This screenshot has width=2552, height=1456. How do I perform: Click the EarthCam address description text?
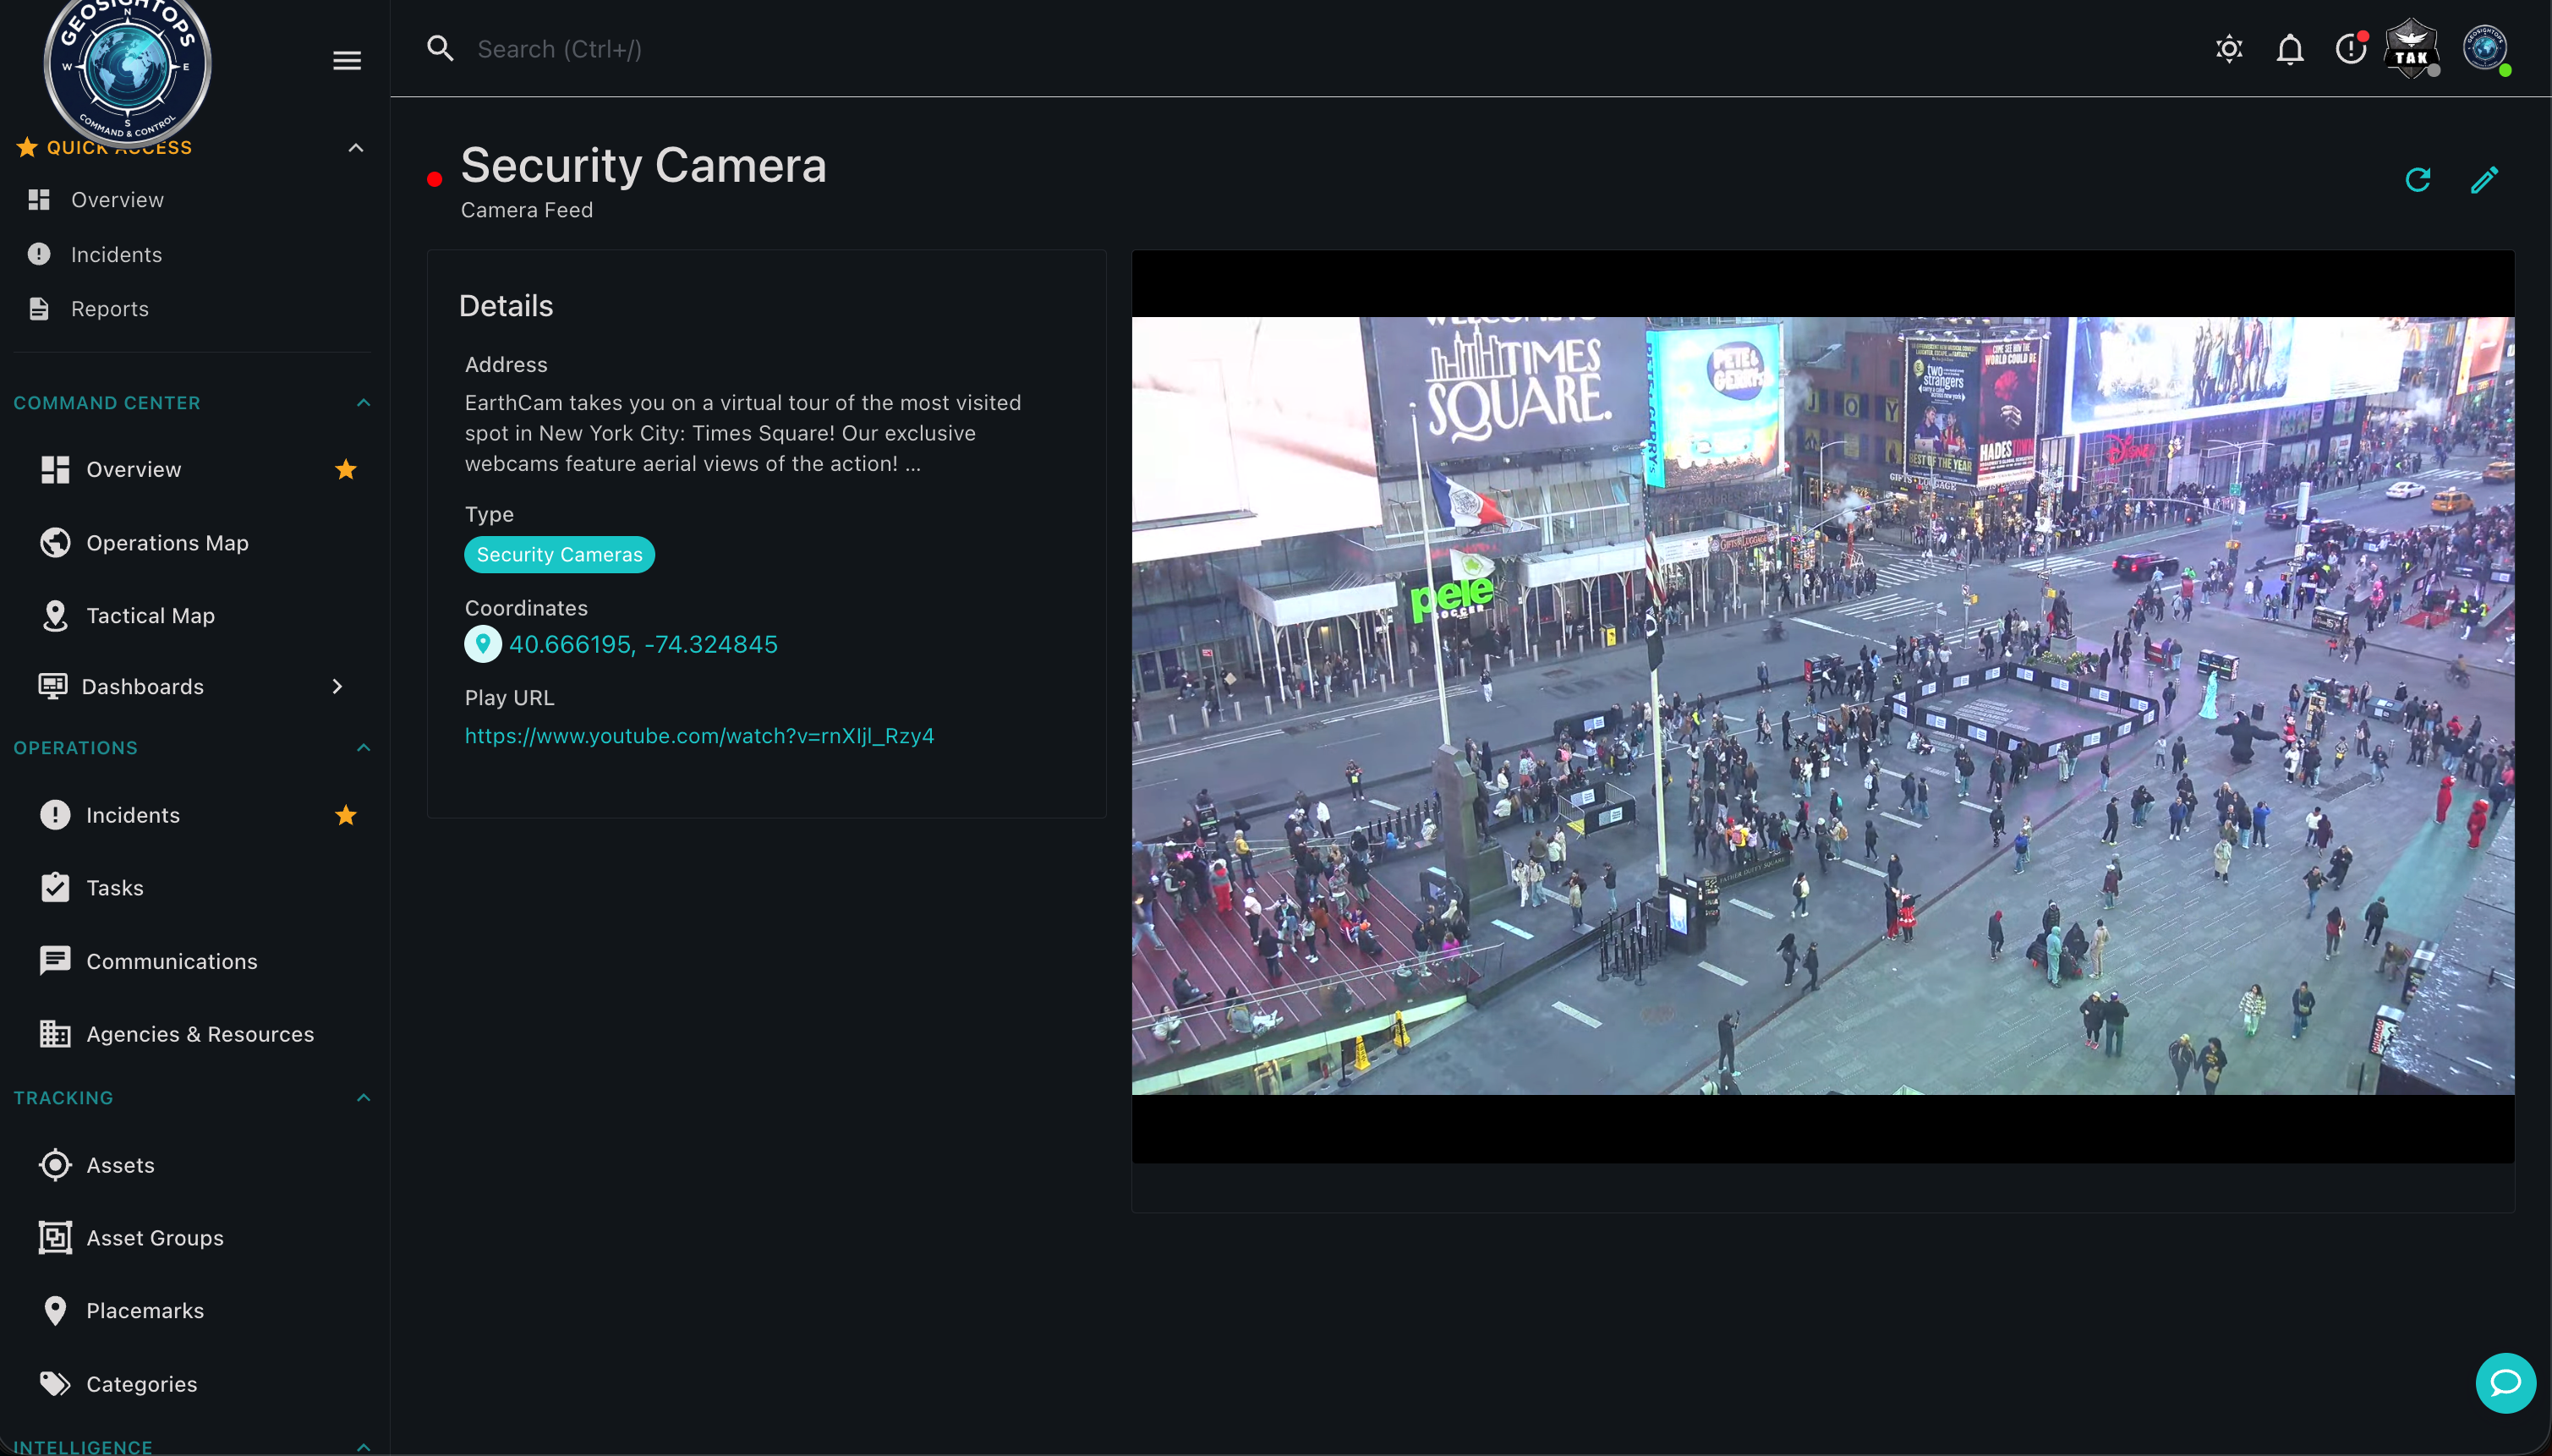click(x=742, y=433)
